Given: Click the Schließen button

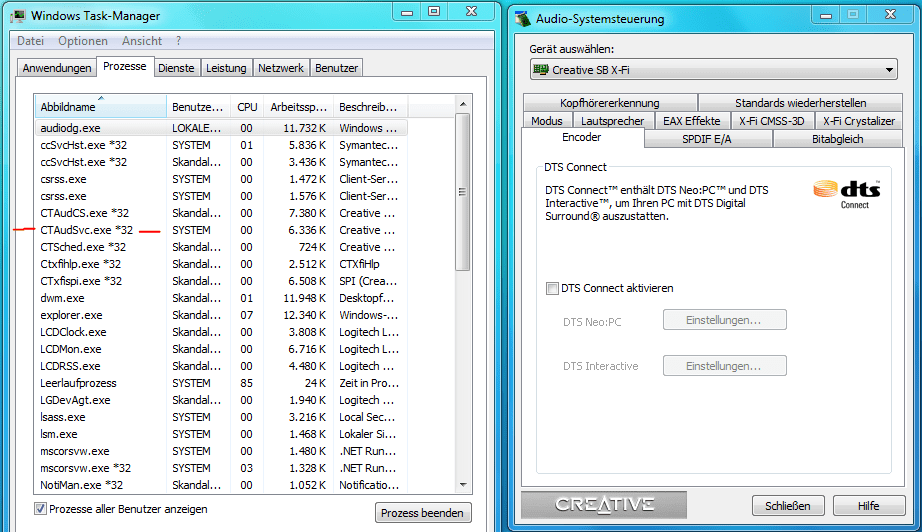Looking at the screenshot, I should [x=788, y=506].
